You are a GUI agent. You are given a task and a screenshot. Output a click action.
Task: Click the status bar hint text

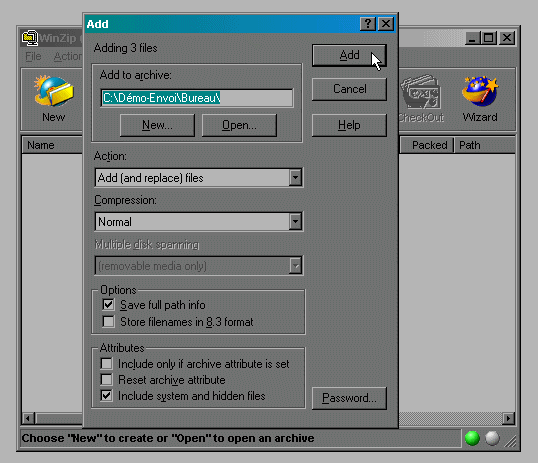pos(168,438)
